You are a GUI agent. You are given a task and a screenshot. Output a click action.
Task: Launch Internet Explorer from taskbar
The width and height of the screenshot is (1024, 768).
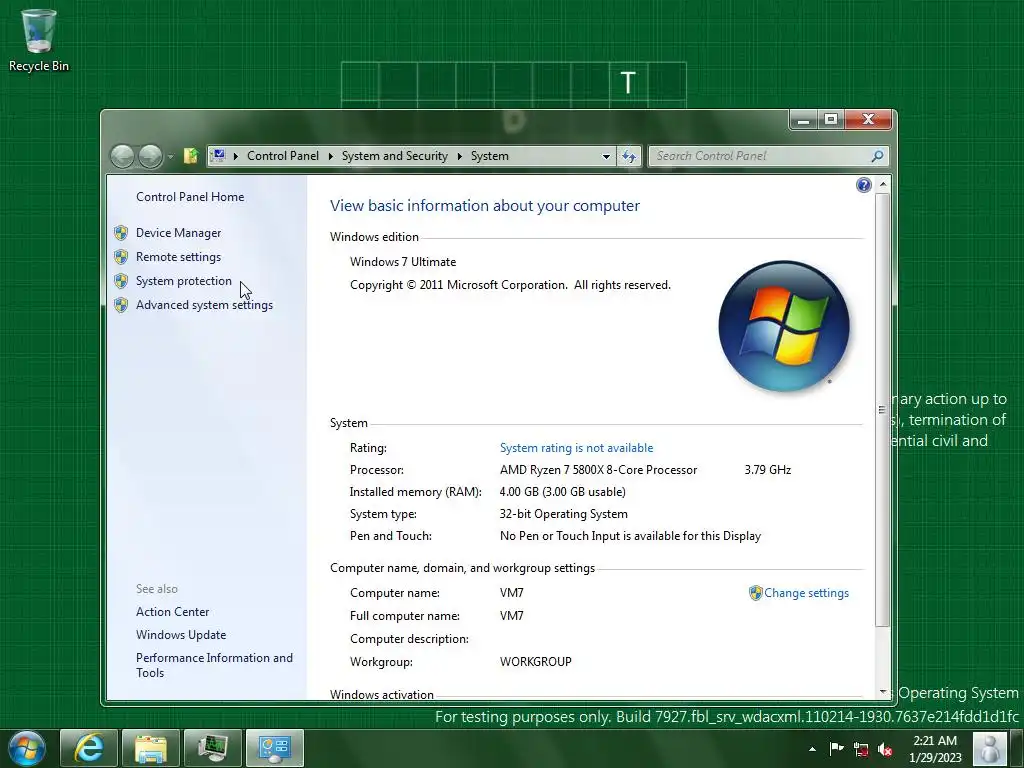tap(89, 748)
